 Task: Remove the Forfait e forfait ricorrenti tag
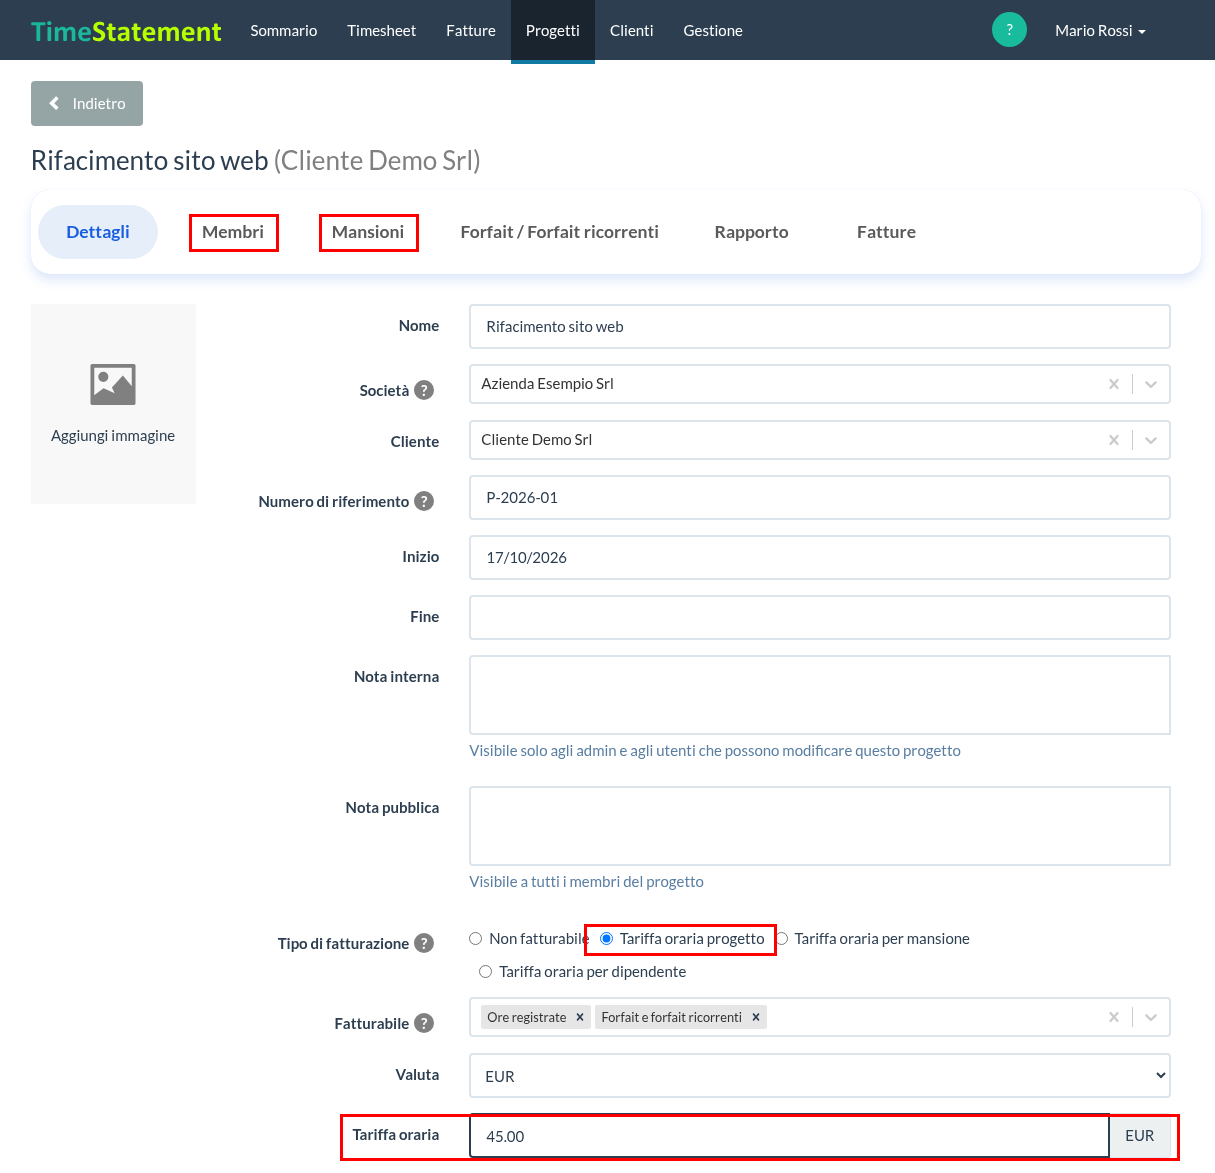756,1017
